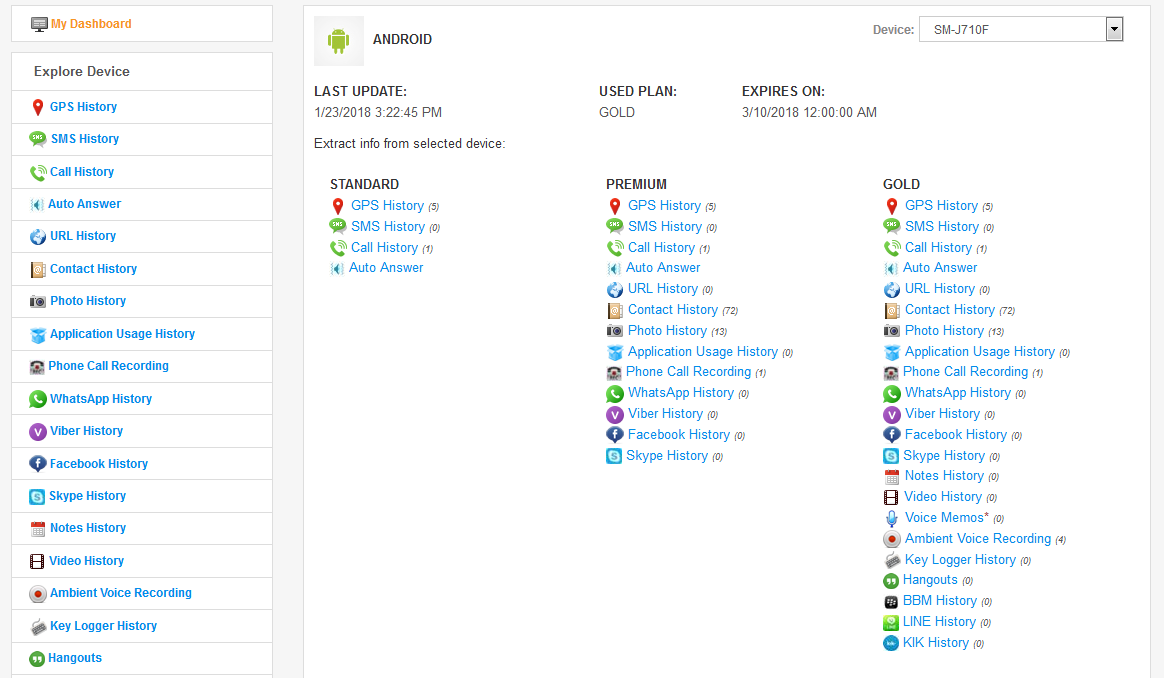The height and width of the screenshot is (678, 1164).
Task: Click the URL History globe icon in sidebar
Action: (x=38, y=237)
